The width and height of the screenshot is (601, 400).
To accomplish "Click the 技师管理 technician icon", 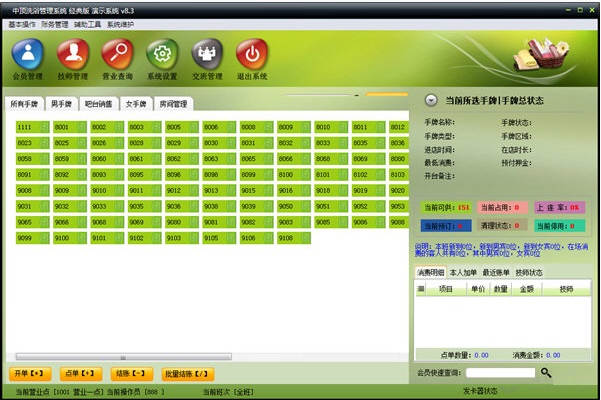I will coord(73,56).
